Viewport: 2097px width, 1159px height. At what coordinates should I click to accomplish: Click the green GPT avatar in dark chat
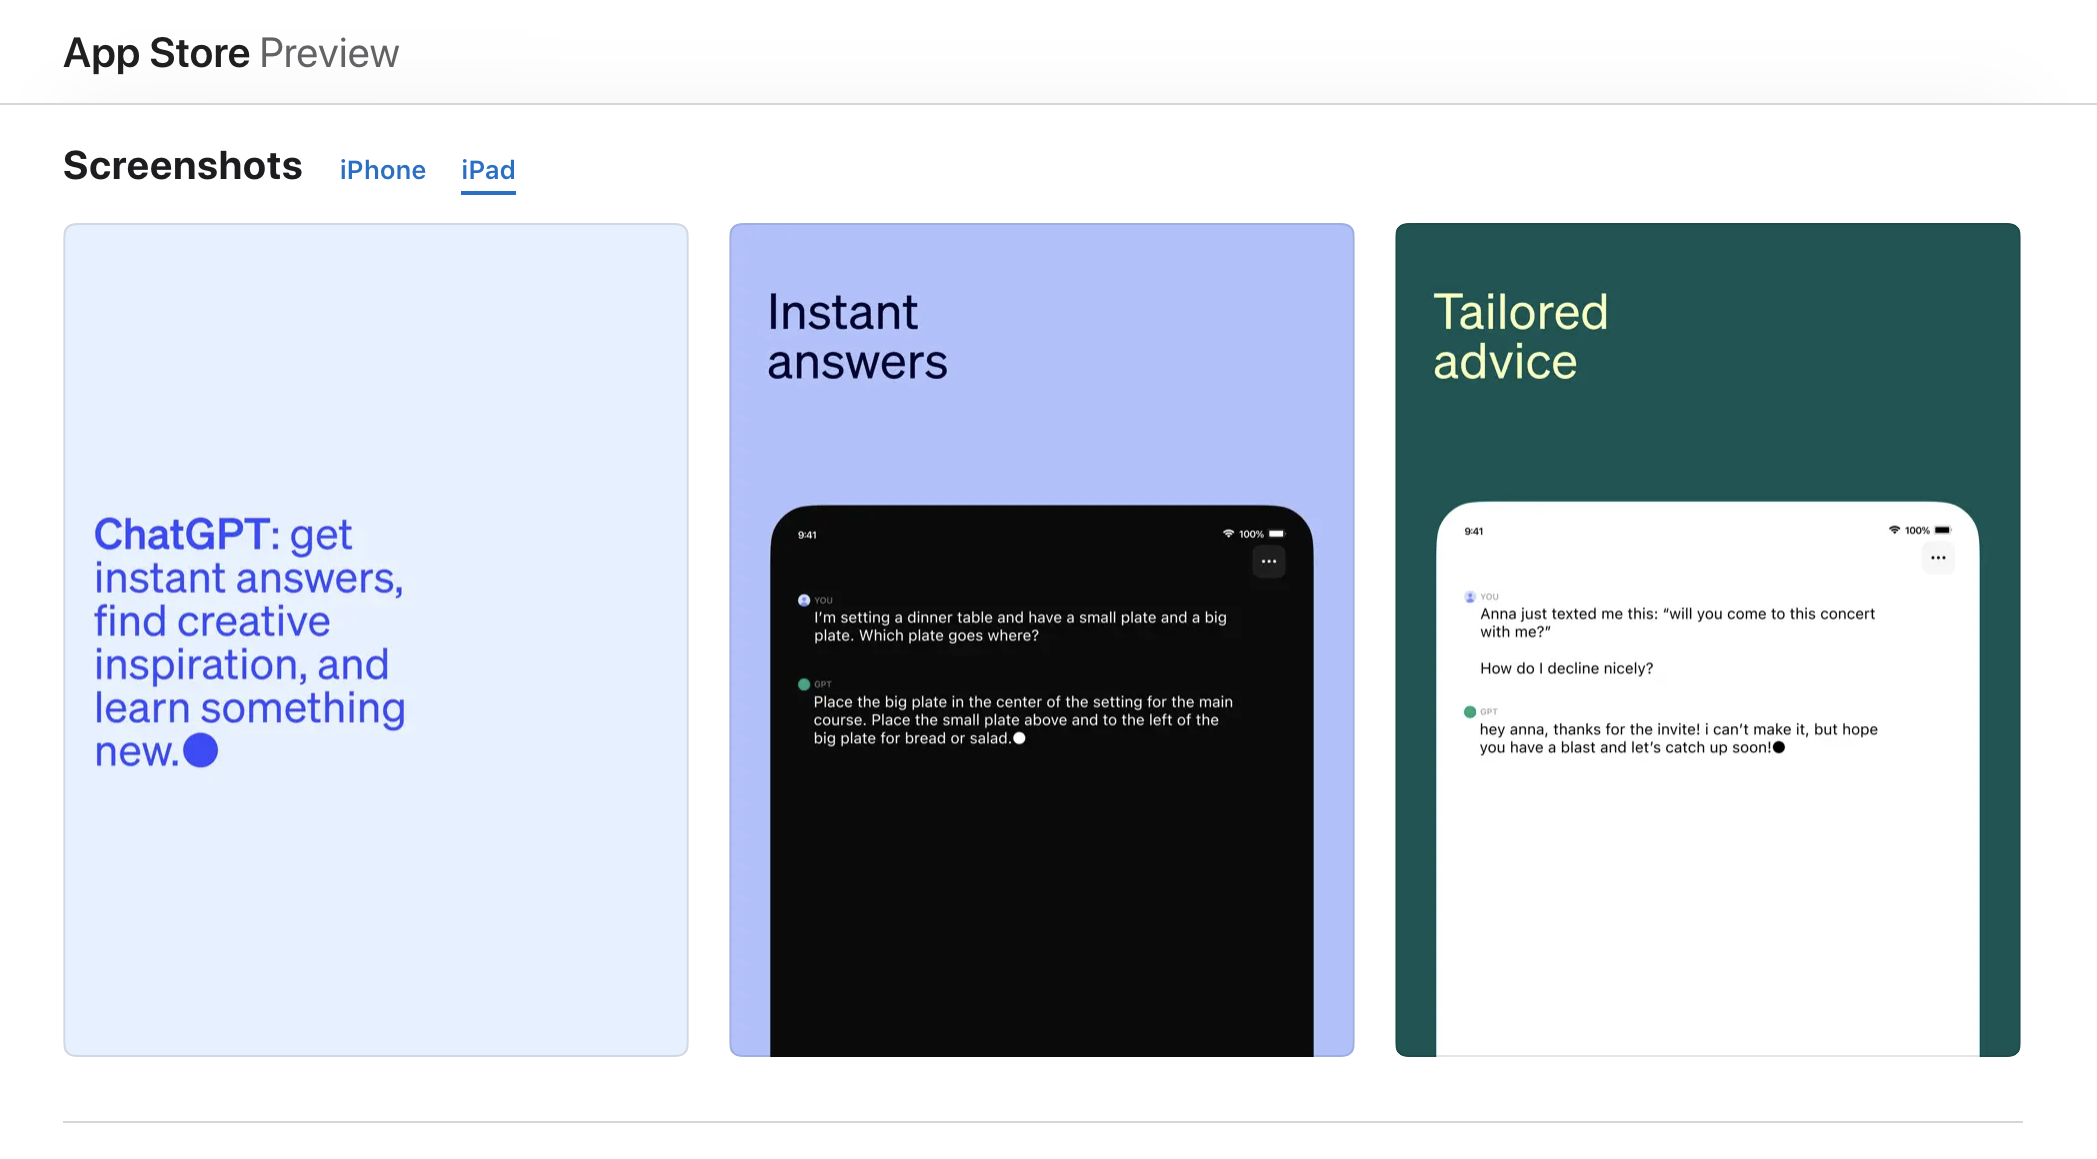803,685
